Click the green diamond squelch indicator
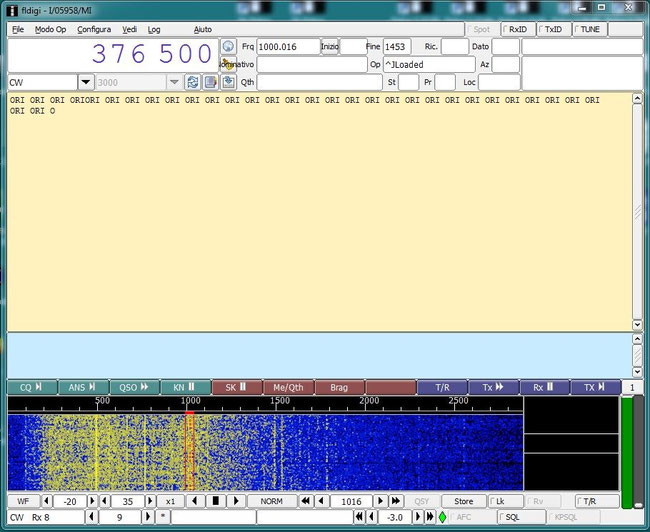 tap(442, 517)
